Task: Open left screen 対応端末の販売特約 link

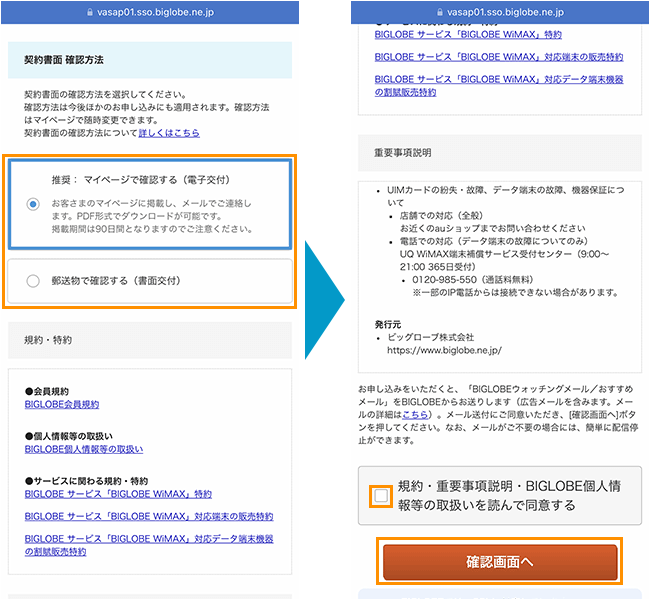Action: pyautogui.click(x=149, y=516)
